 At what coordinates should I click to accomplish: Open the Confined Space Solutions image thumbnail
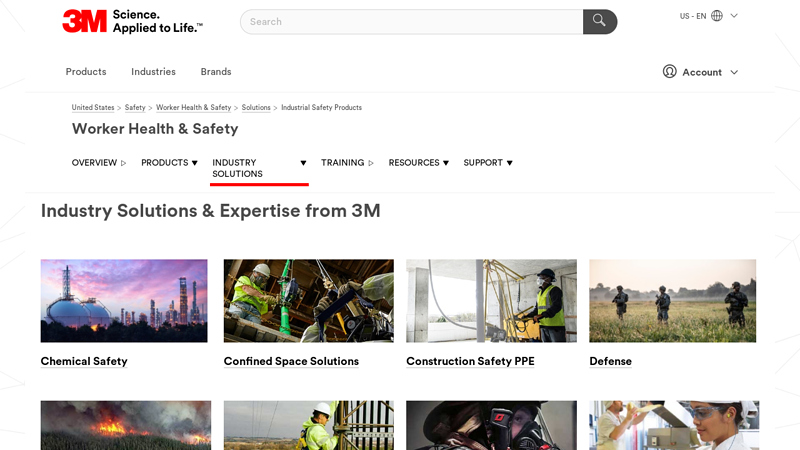pyautogui.click(x=309, y=301)
